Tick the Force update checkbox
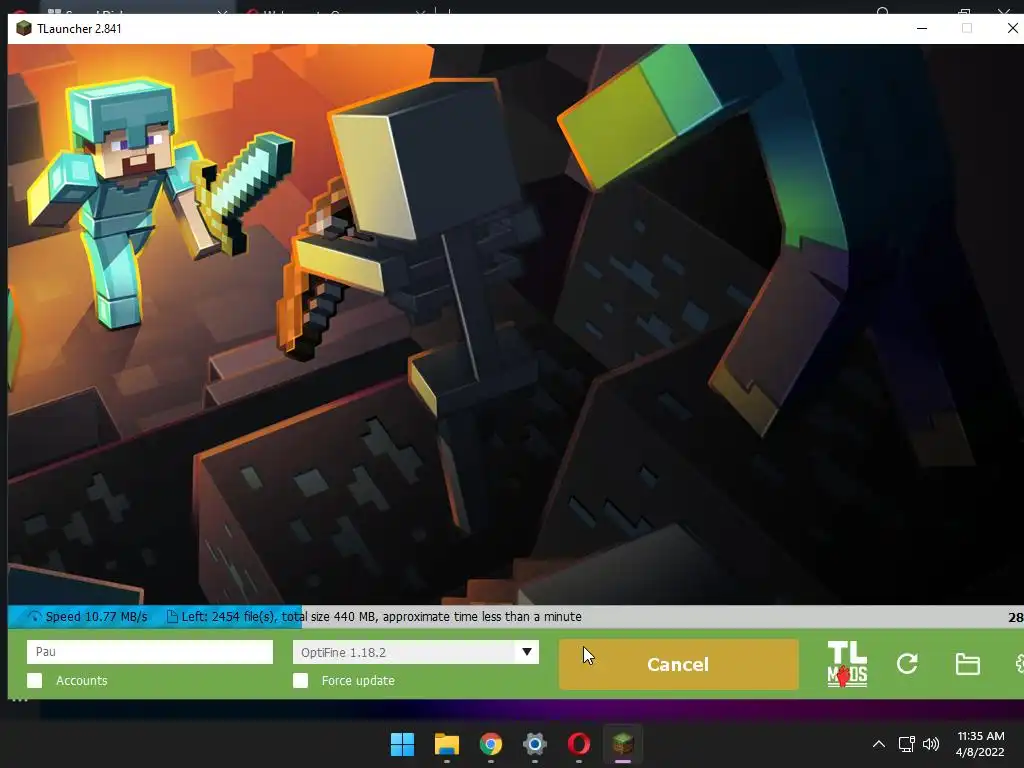1024x768 pixels. (300, 680)
